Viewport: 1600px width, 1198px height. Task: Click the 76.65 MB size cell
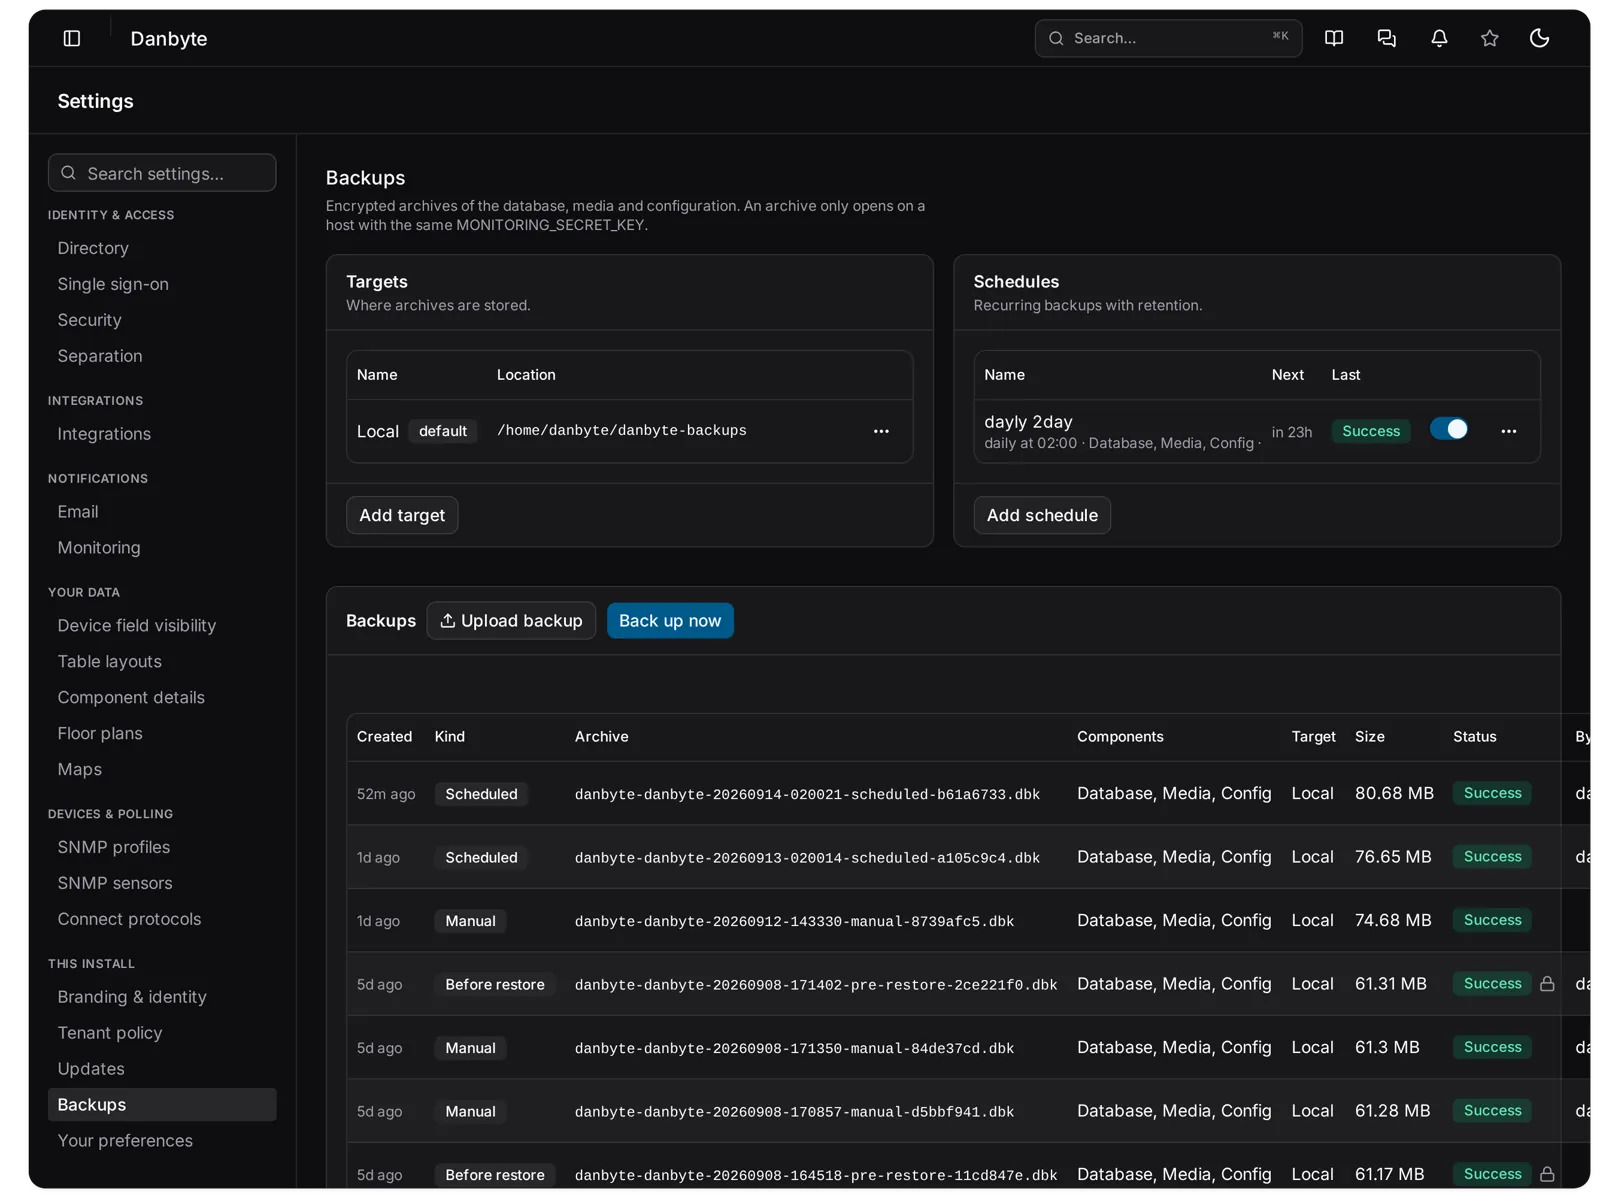coord(1393,857)
